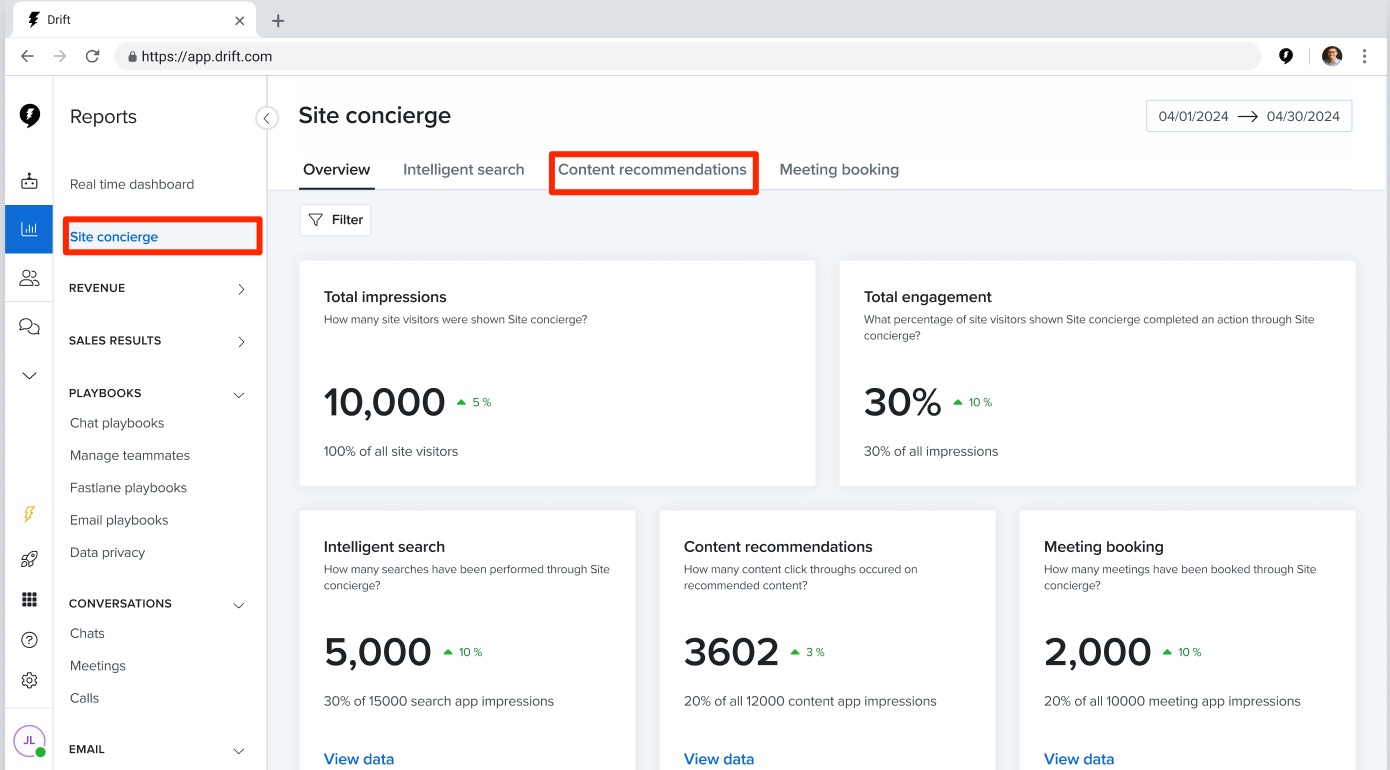Open Meetings under Conversations
Viewport: 1390px width, 770px height.
[x=98, y=666]
